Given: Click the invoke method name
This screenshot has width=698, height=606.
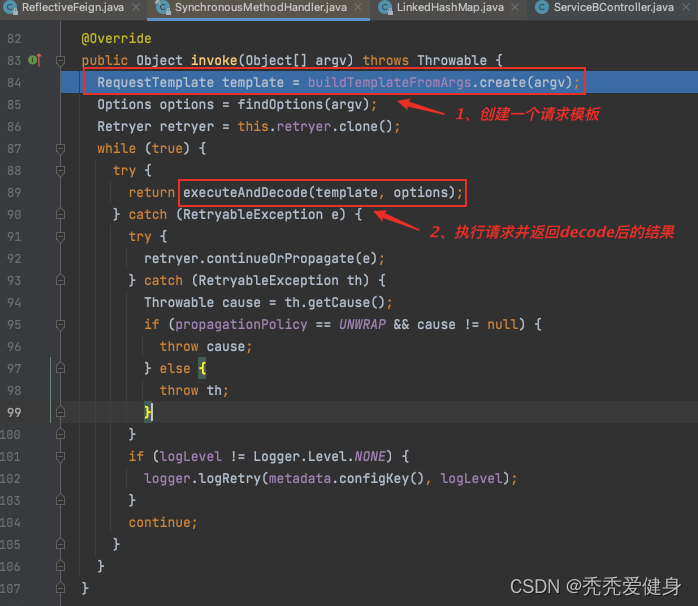Looking at the screenshot, I should [x=214, y=60].
